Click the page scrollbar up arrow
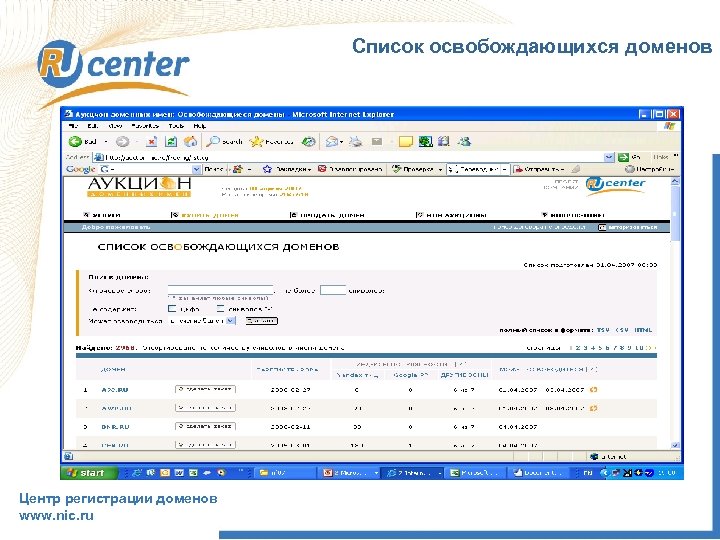 675,181
